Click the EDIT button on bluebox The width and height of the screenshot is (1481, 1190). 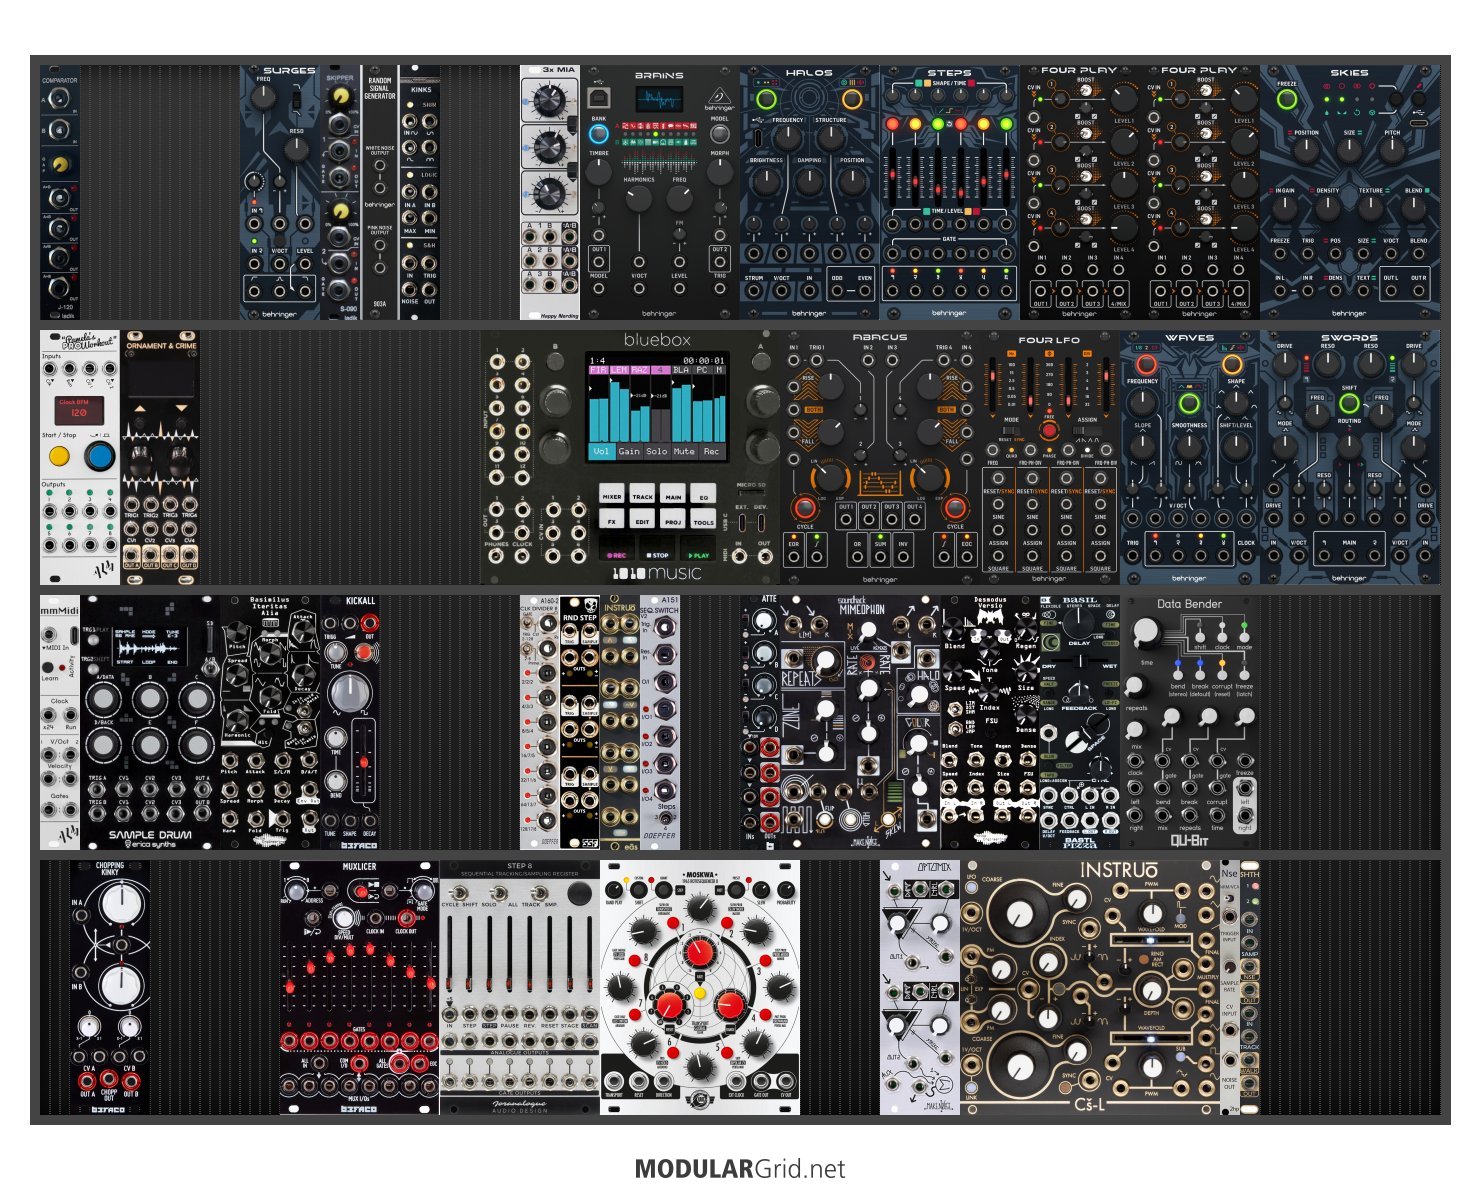coord(642,520)
